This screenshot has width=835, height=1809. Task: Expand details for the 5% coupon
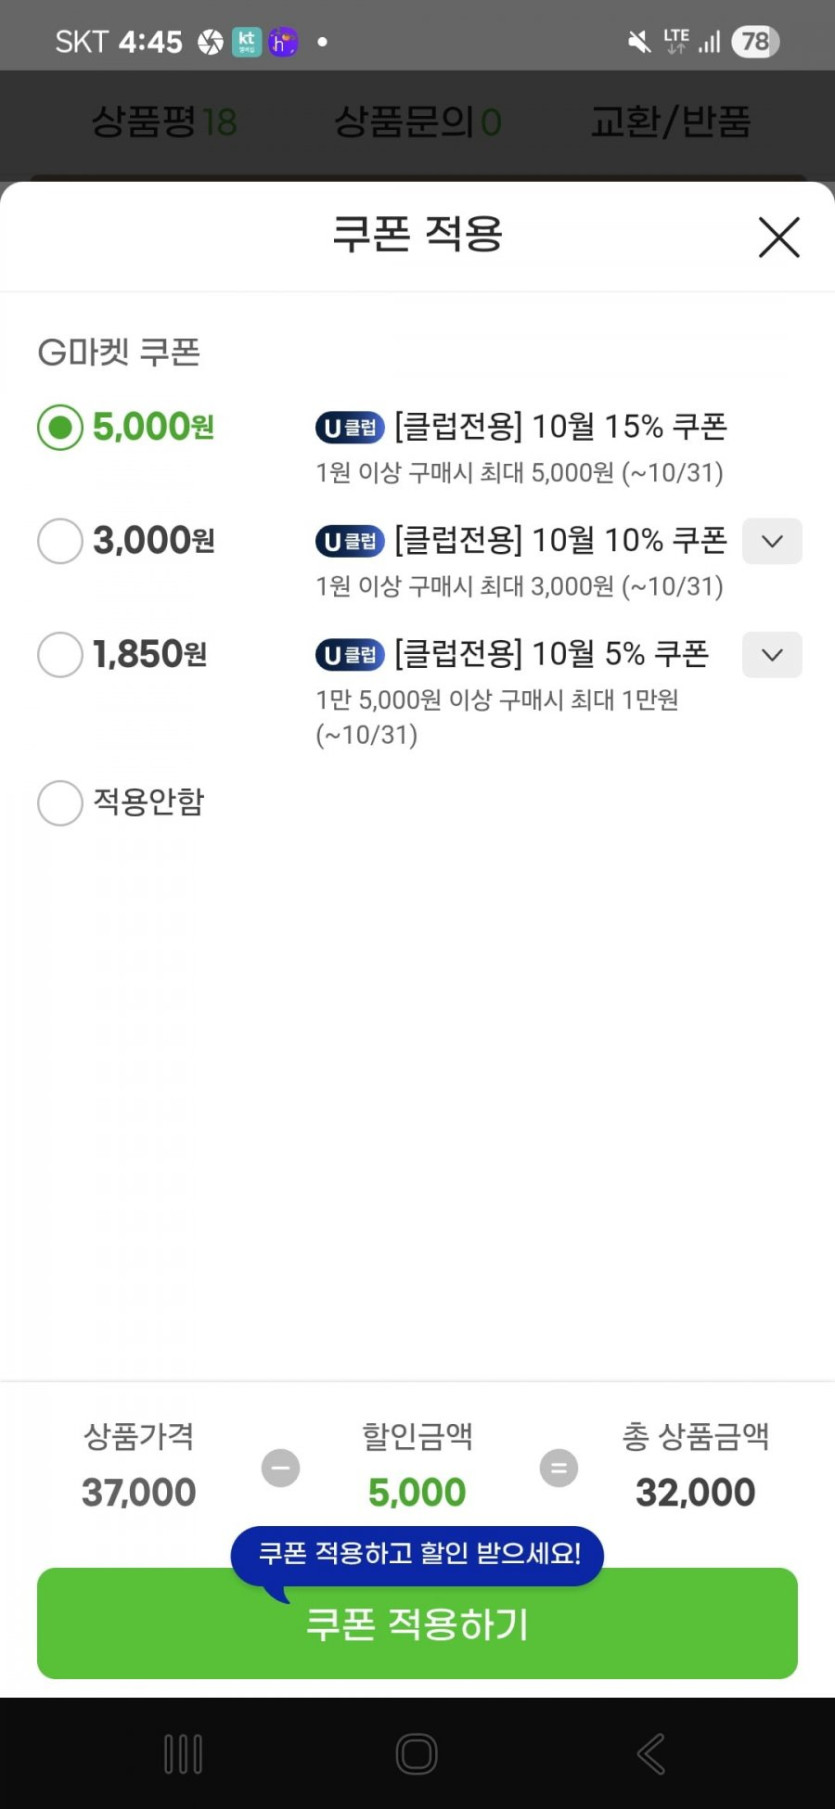click(x=771, y=655)
